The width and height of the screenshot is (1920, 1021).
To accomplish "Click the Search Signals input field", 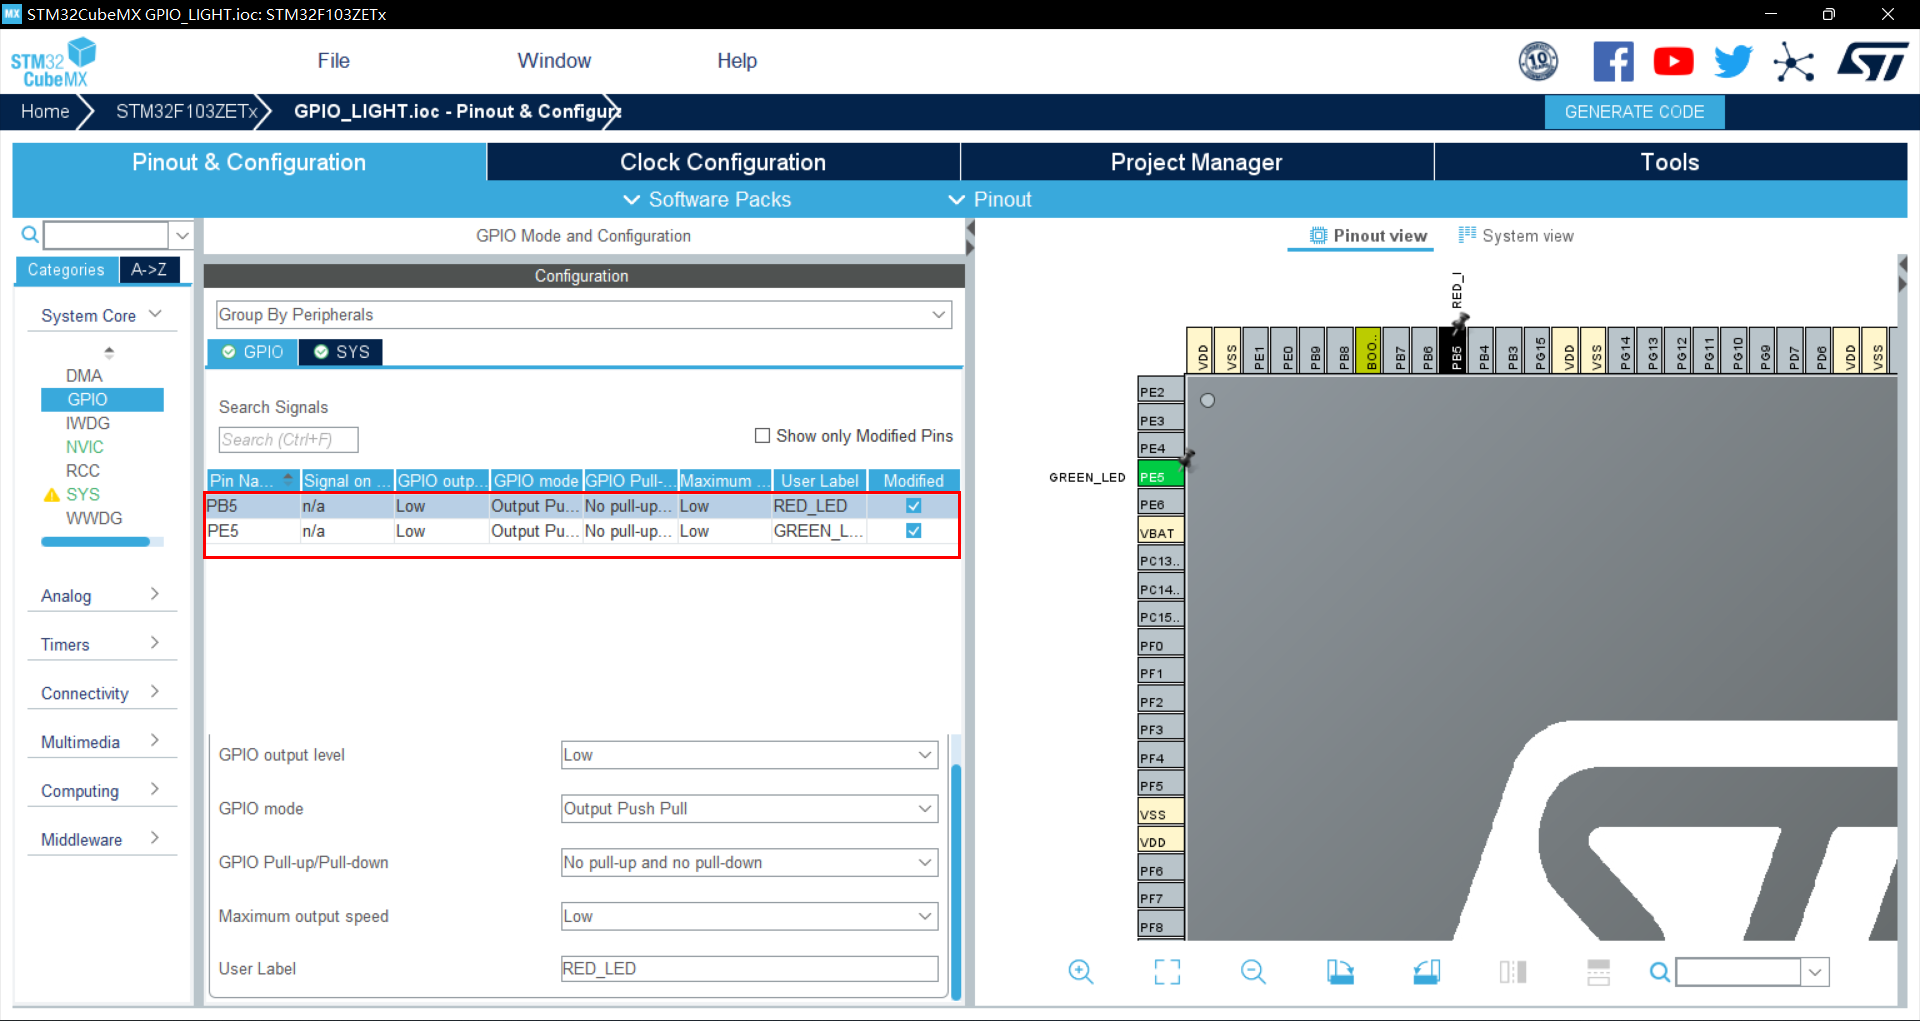I will 288,440.
